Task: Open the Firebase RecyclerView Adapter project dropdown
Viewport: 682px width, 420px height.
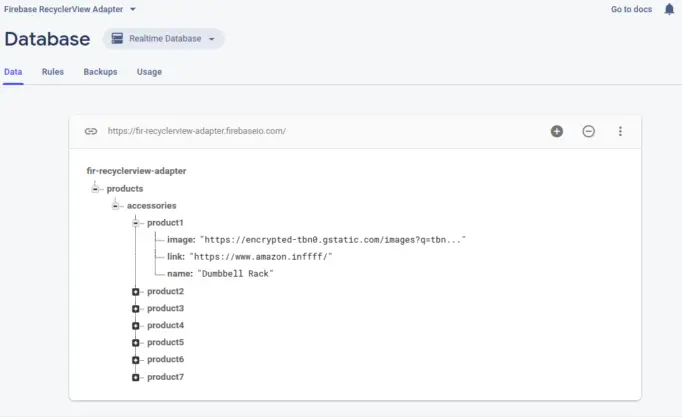Action: 70,9
